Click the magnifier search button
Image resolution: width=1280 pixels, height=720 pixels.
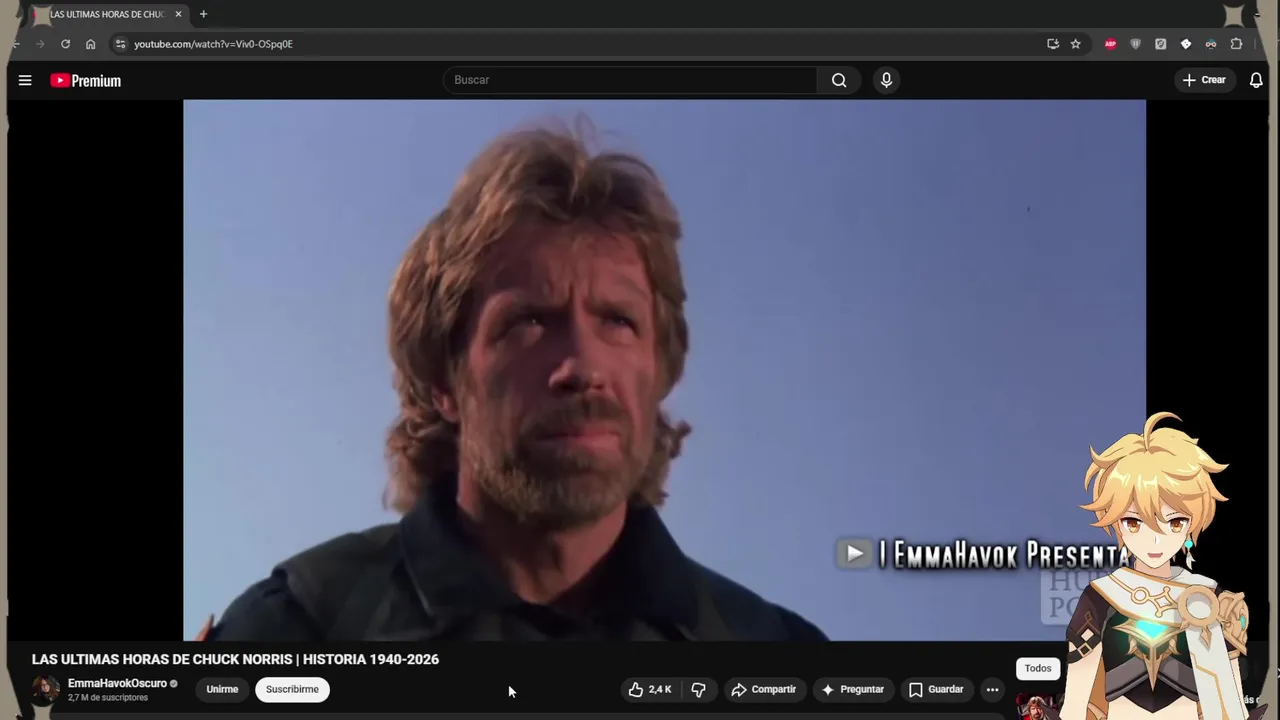tap(839, 80)
